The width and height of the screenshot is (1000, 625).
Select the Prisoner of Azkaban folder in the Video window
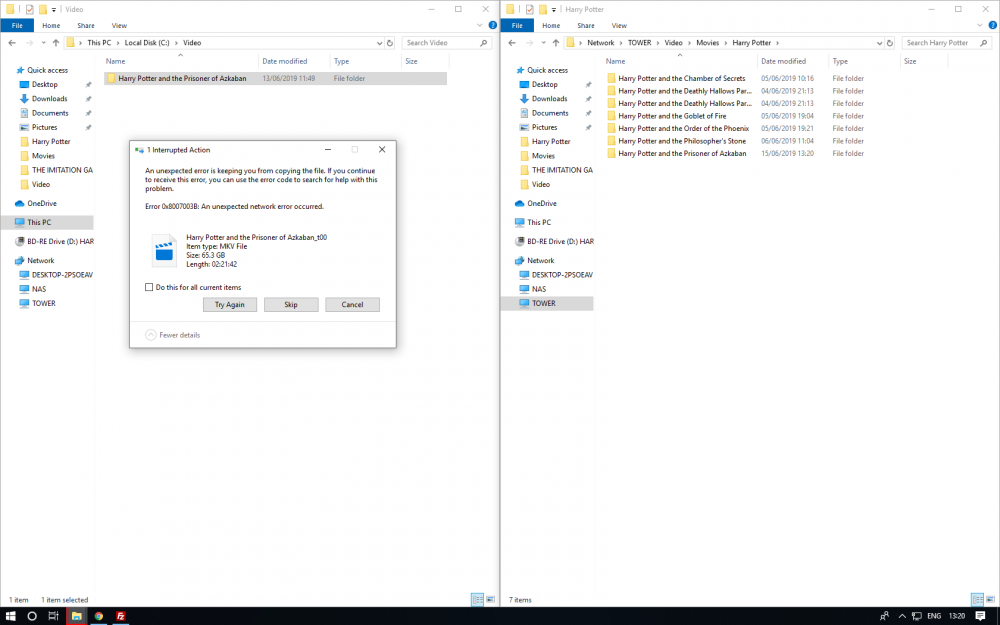276,78
